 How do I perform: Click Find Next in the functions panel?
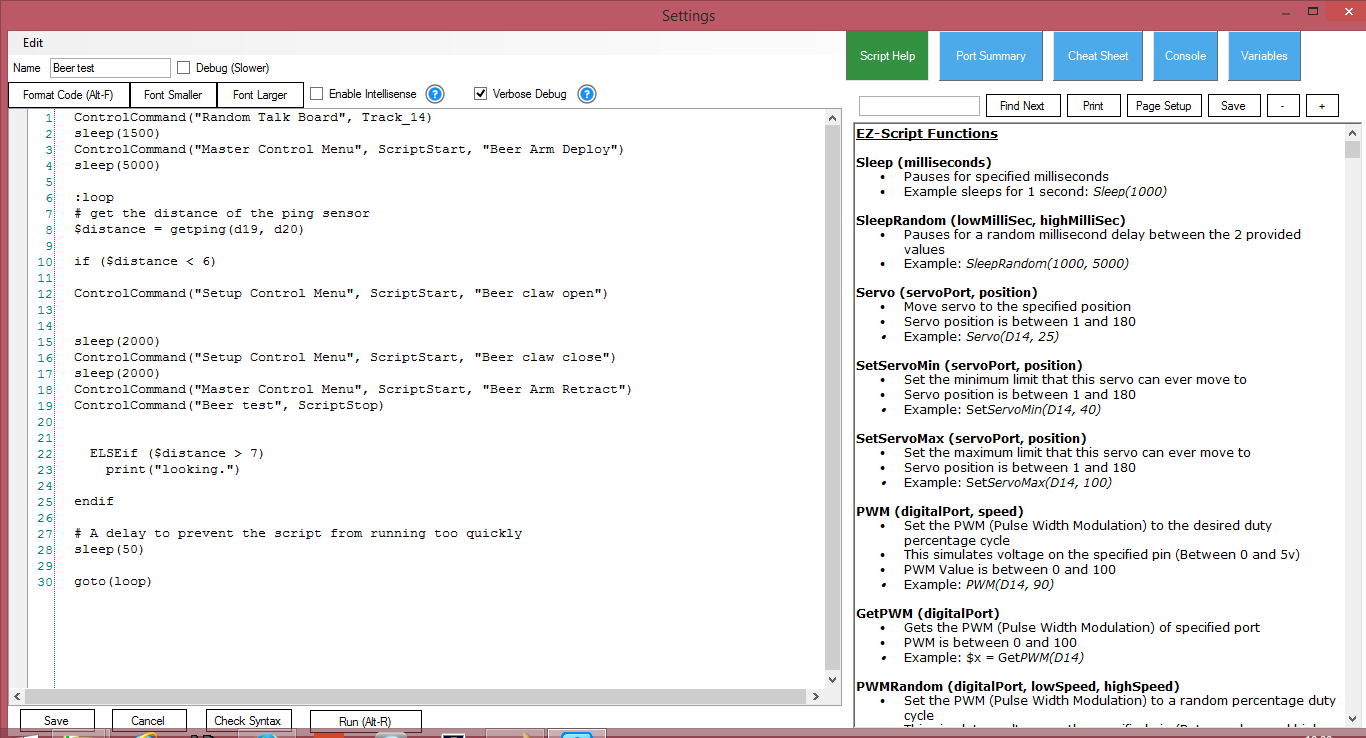pyautogui.click(x=1023, y=105)
